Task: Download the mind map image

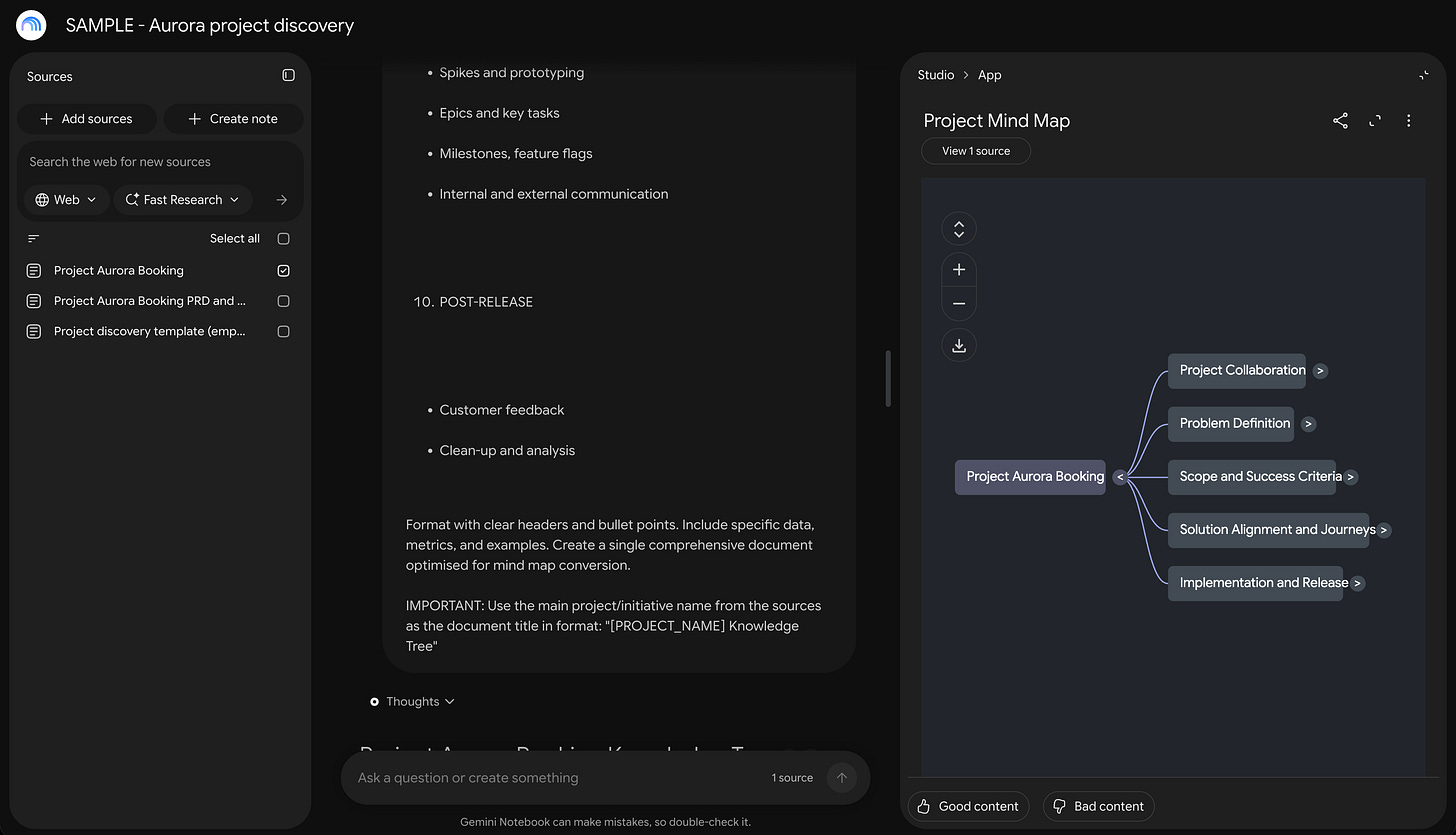Action: [x=959, y=345]
